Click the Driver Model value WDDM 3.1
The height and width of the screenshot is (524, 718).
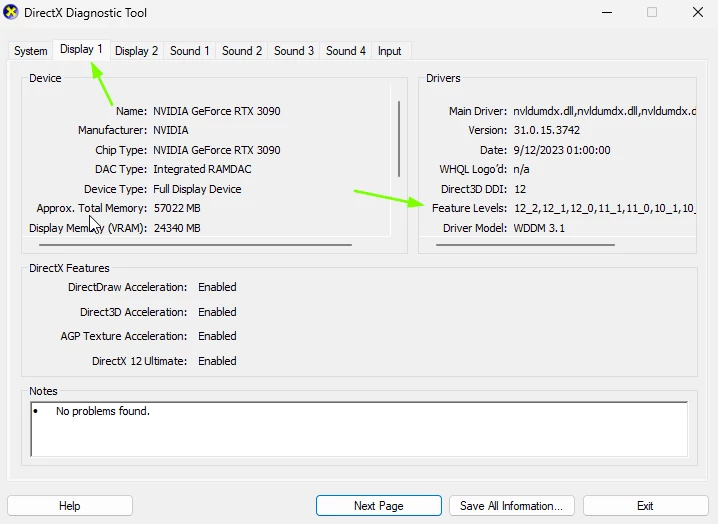pos(539,228)
